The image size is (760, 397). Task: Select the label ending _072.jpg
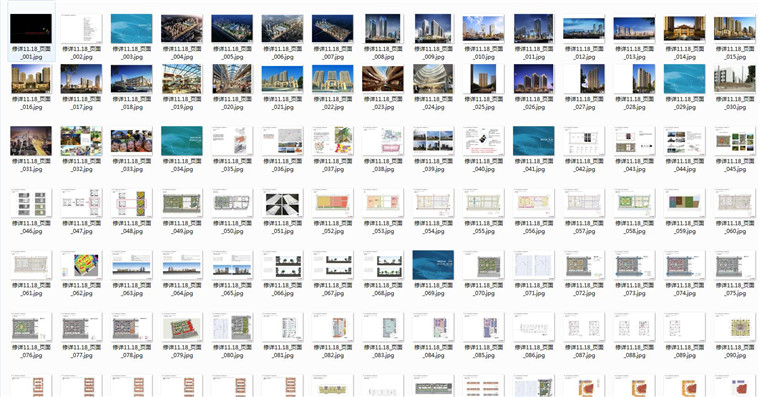coord(584,289)
